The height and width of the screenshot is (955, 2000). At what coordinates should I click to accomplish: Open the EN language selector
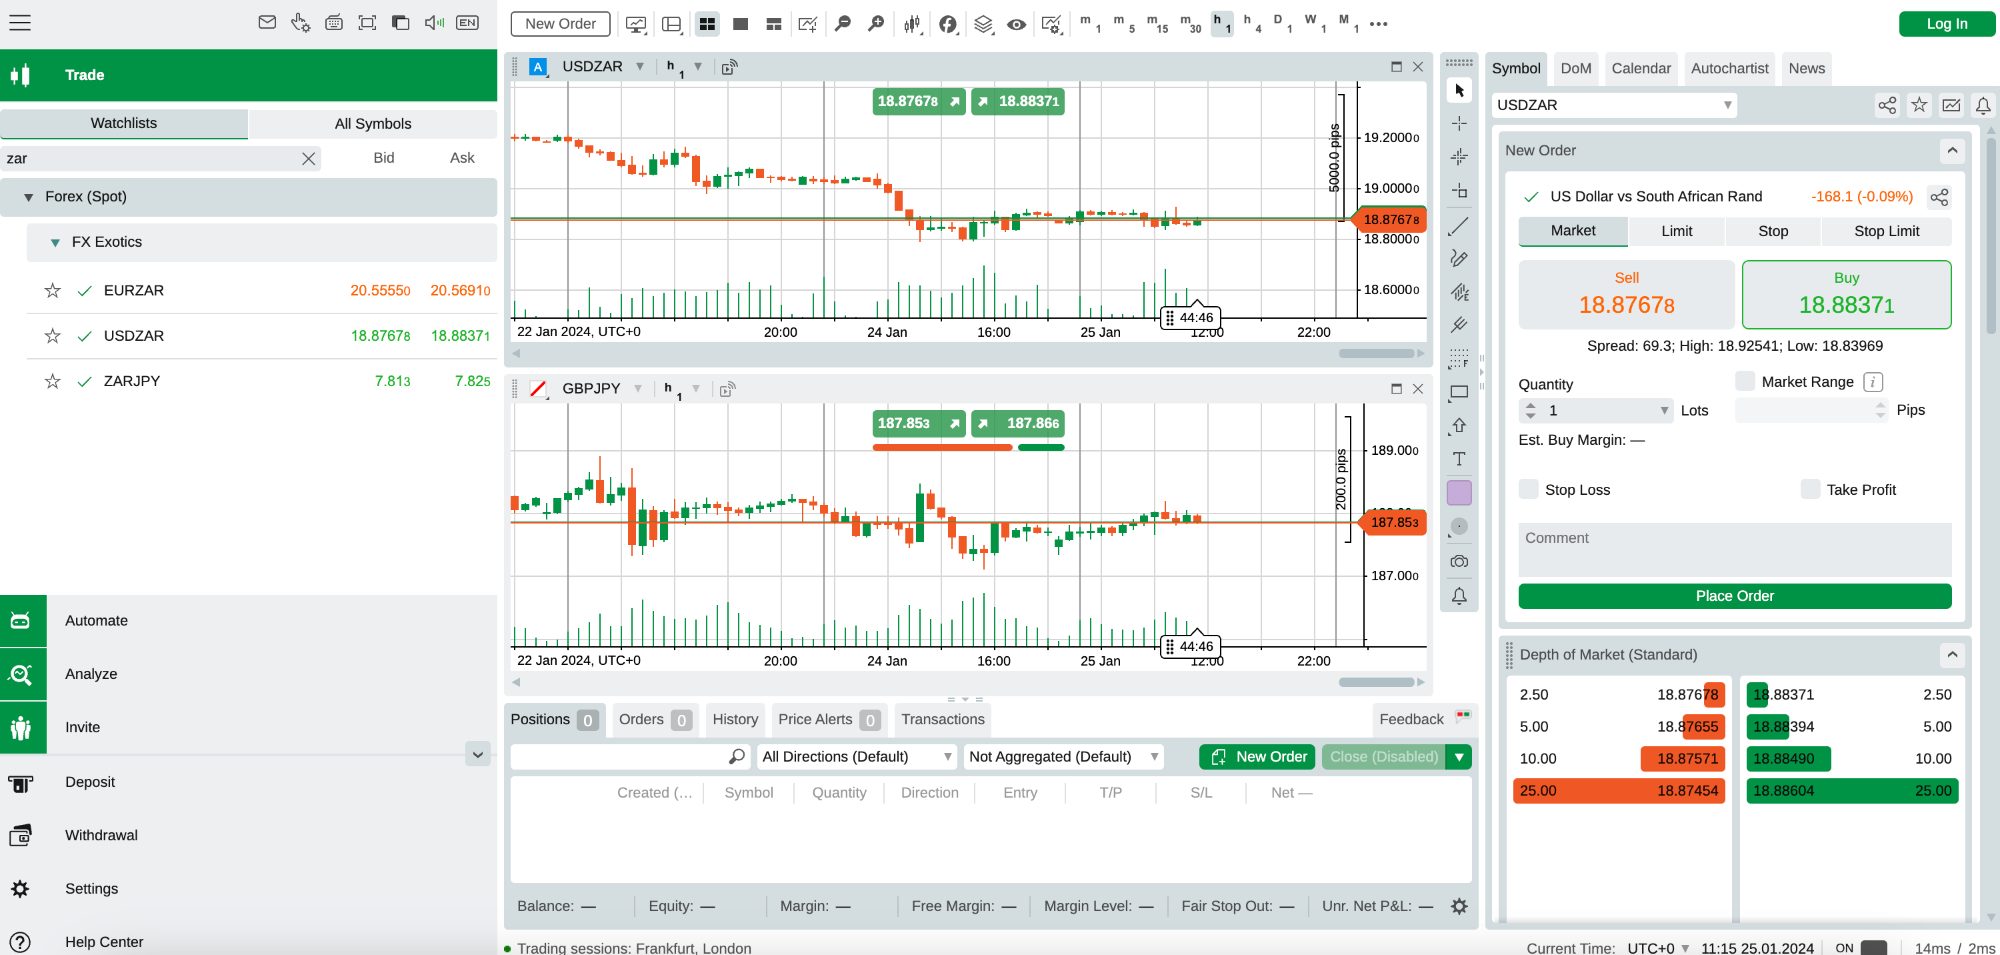click(x=467, y=22)
